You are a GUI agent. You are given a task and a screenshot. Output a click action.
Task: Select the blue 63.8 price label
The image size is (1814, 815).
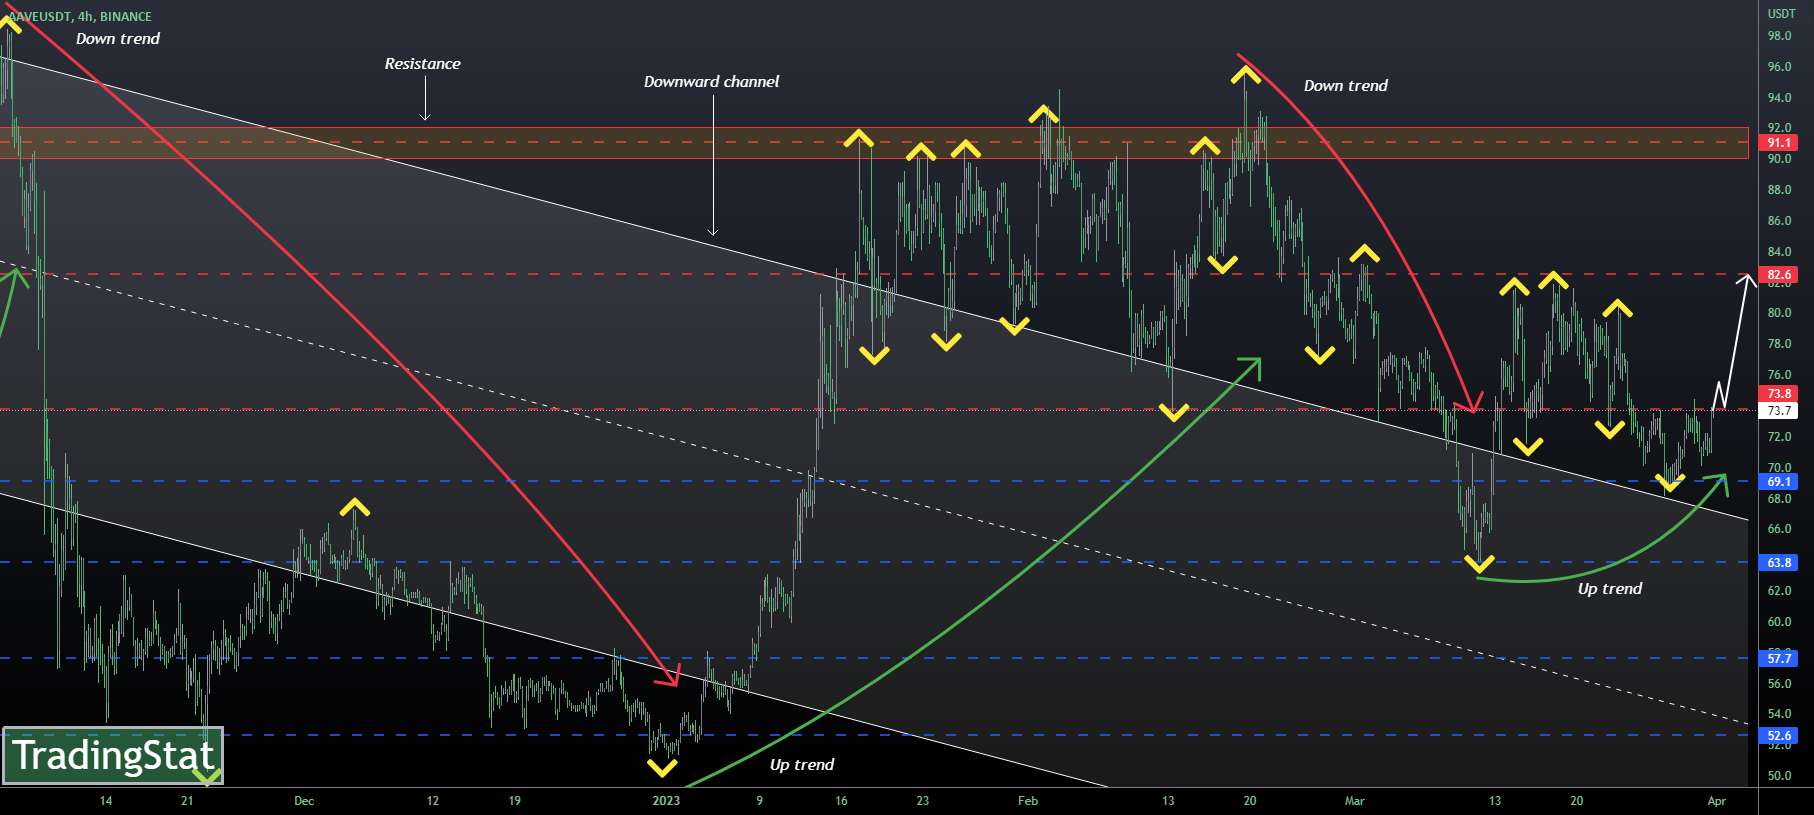point(1780,563)
